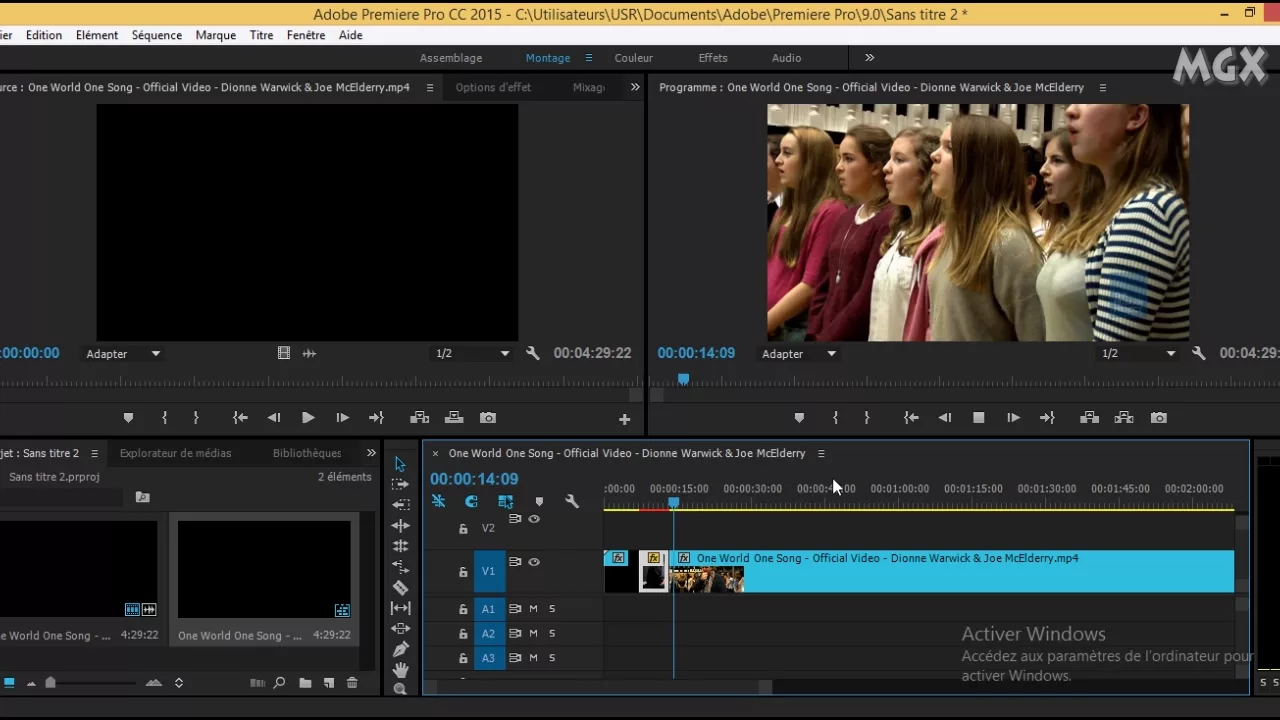Image resolution: width=1280 pixels, height=720 pixels.
Task: Play the clip in Source monitor
Action: (308, 418)
